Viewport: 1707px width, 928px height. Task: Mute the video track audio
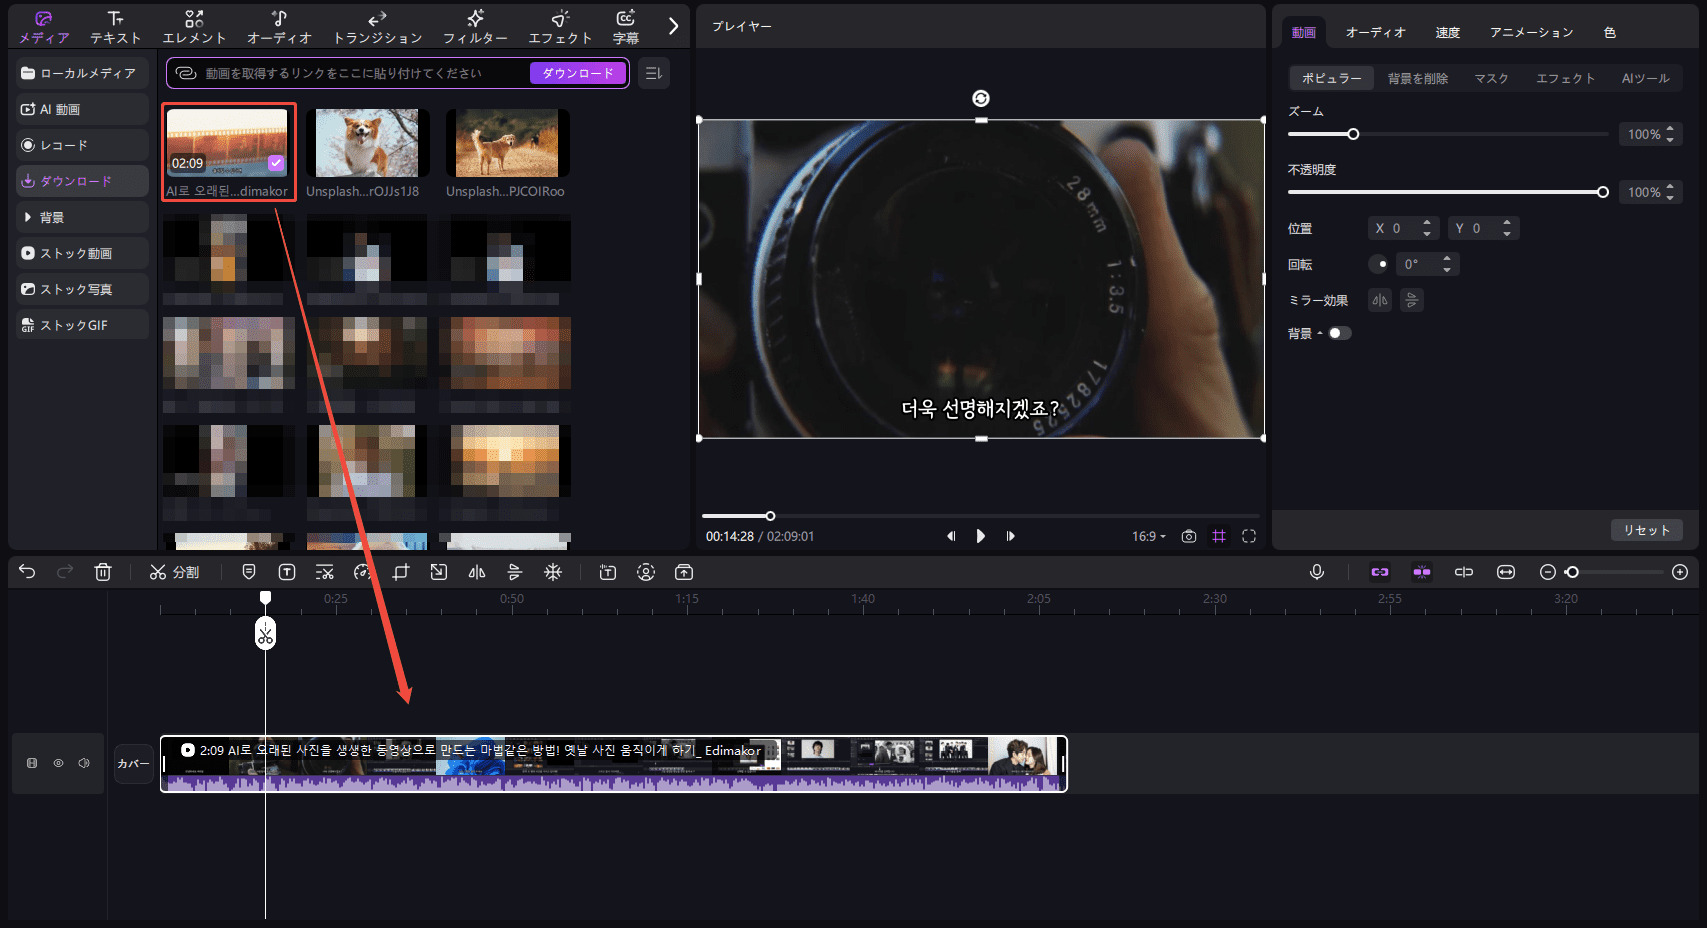(x=84, y=763)
